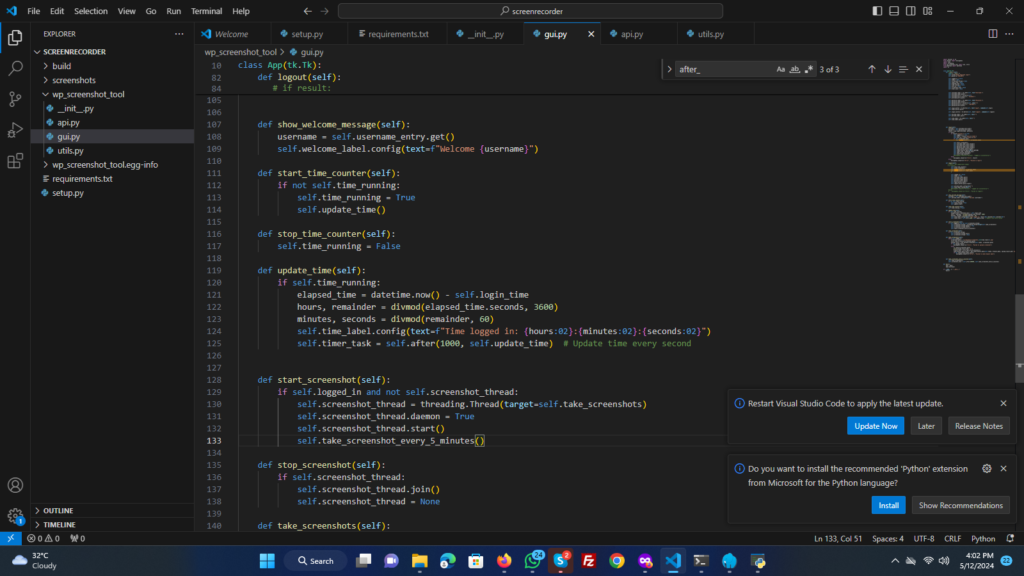The image size is (1024, 576).
Task: Click the Show Recommendations button
Action: [960, 505]
